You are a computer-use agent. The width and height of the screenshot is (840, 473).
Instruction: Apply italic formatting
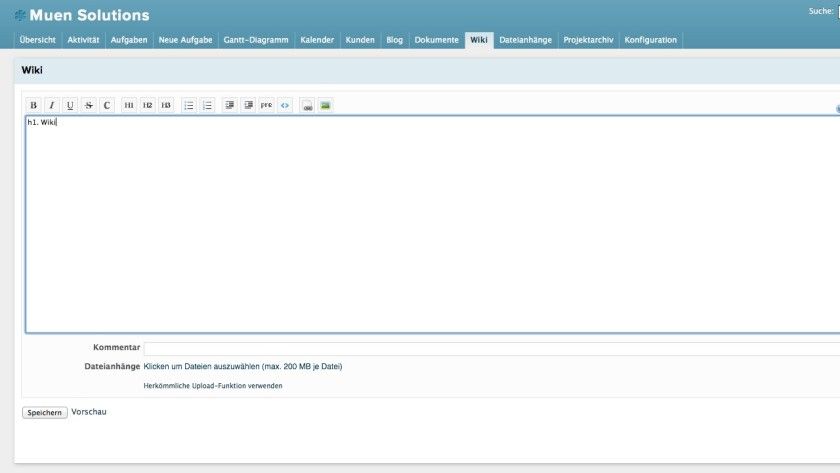[51, 105]
